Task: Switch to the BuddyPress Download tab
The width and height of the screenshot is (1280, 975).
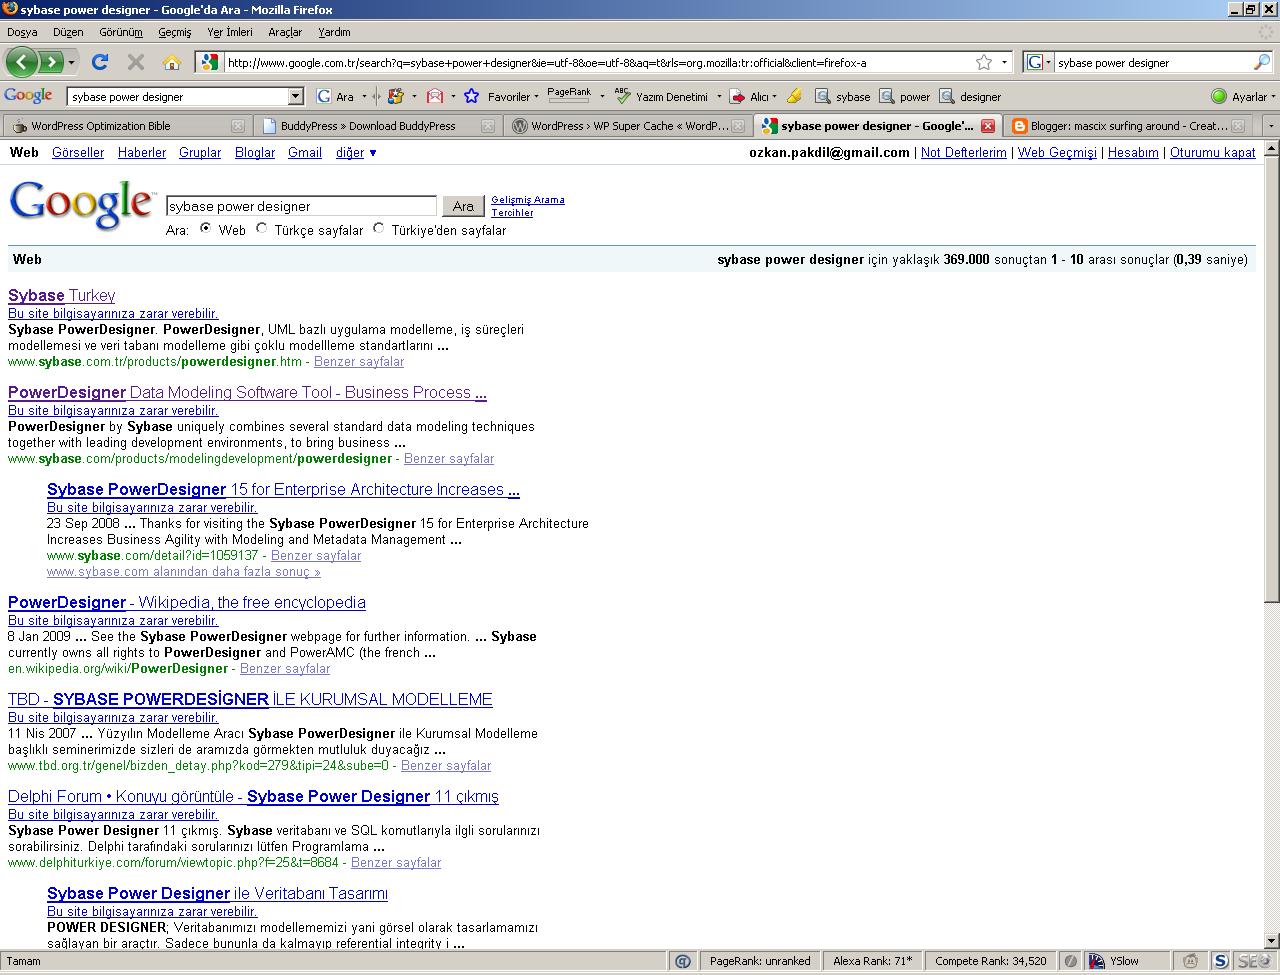Action: click(376, 126)
